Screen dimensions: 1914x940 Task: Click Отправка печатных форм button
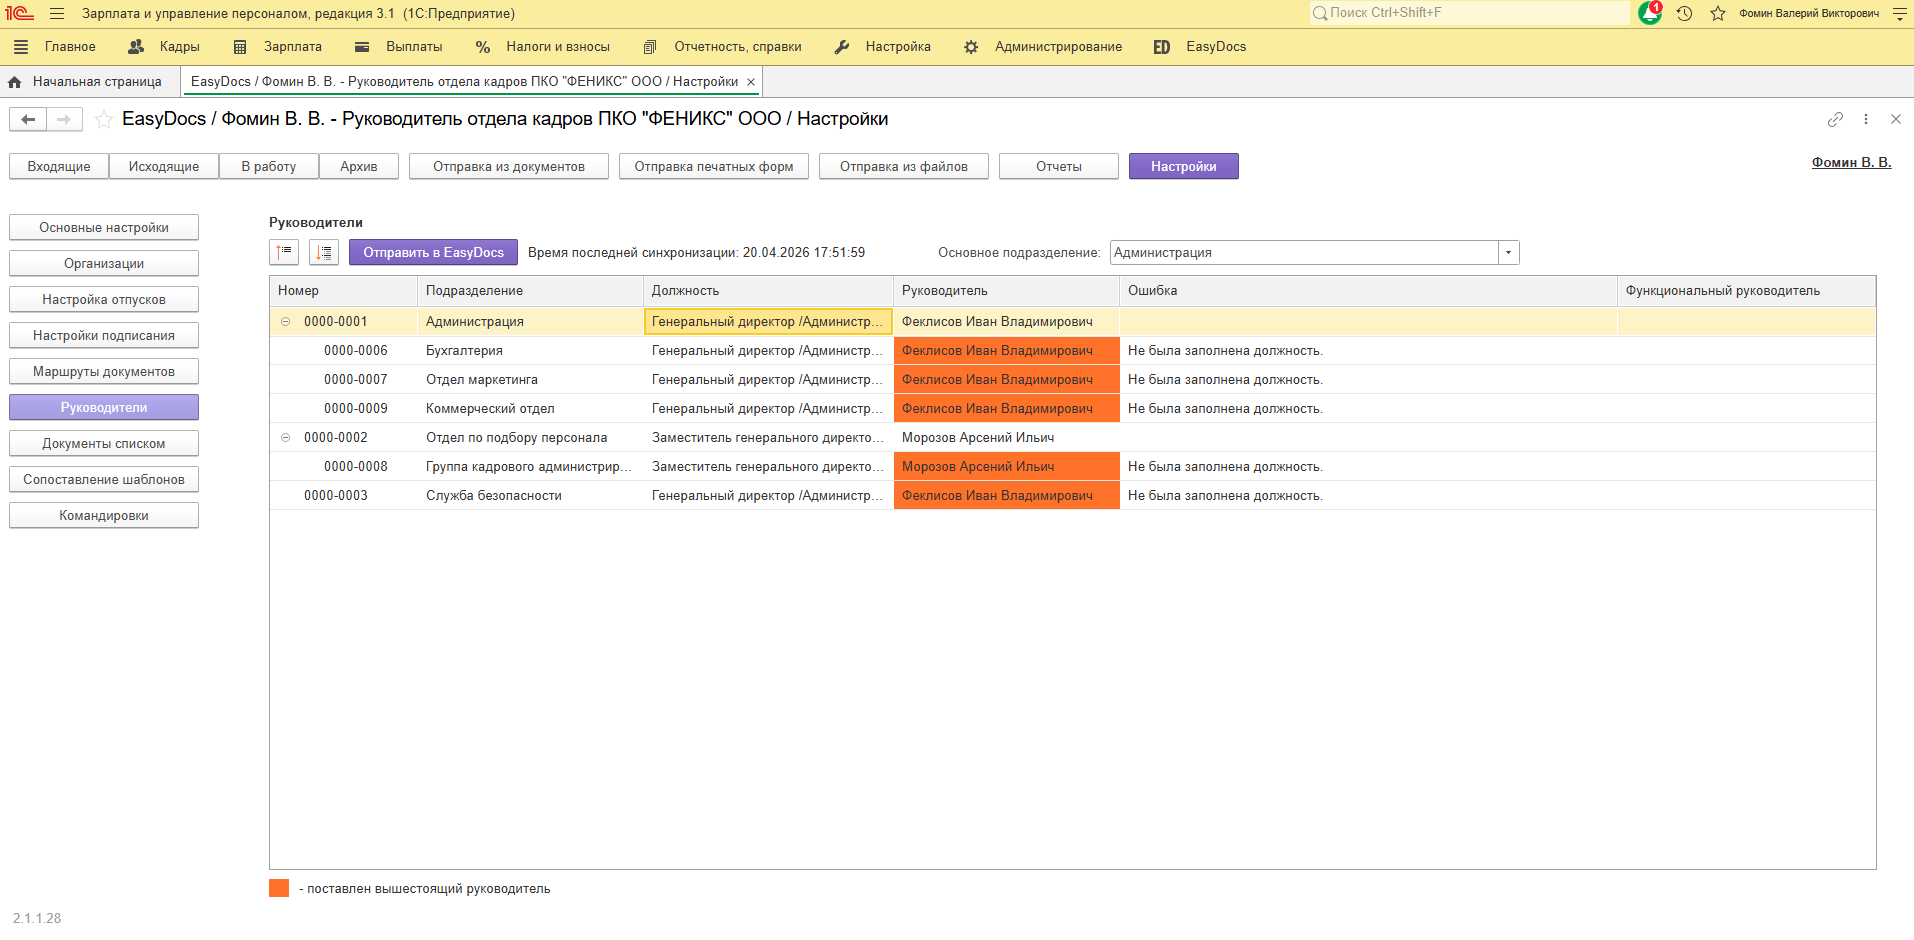point(714,167)
